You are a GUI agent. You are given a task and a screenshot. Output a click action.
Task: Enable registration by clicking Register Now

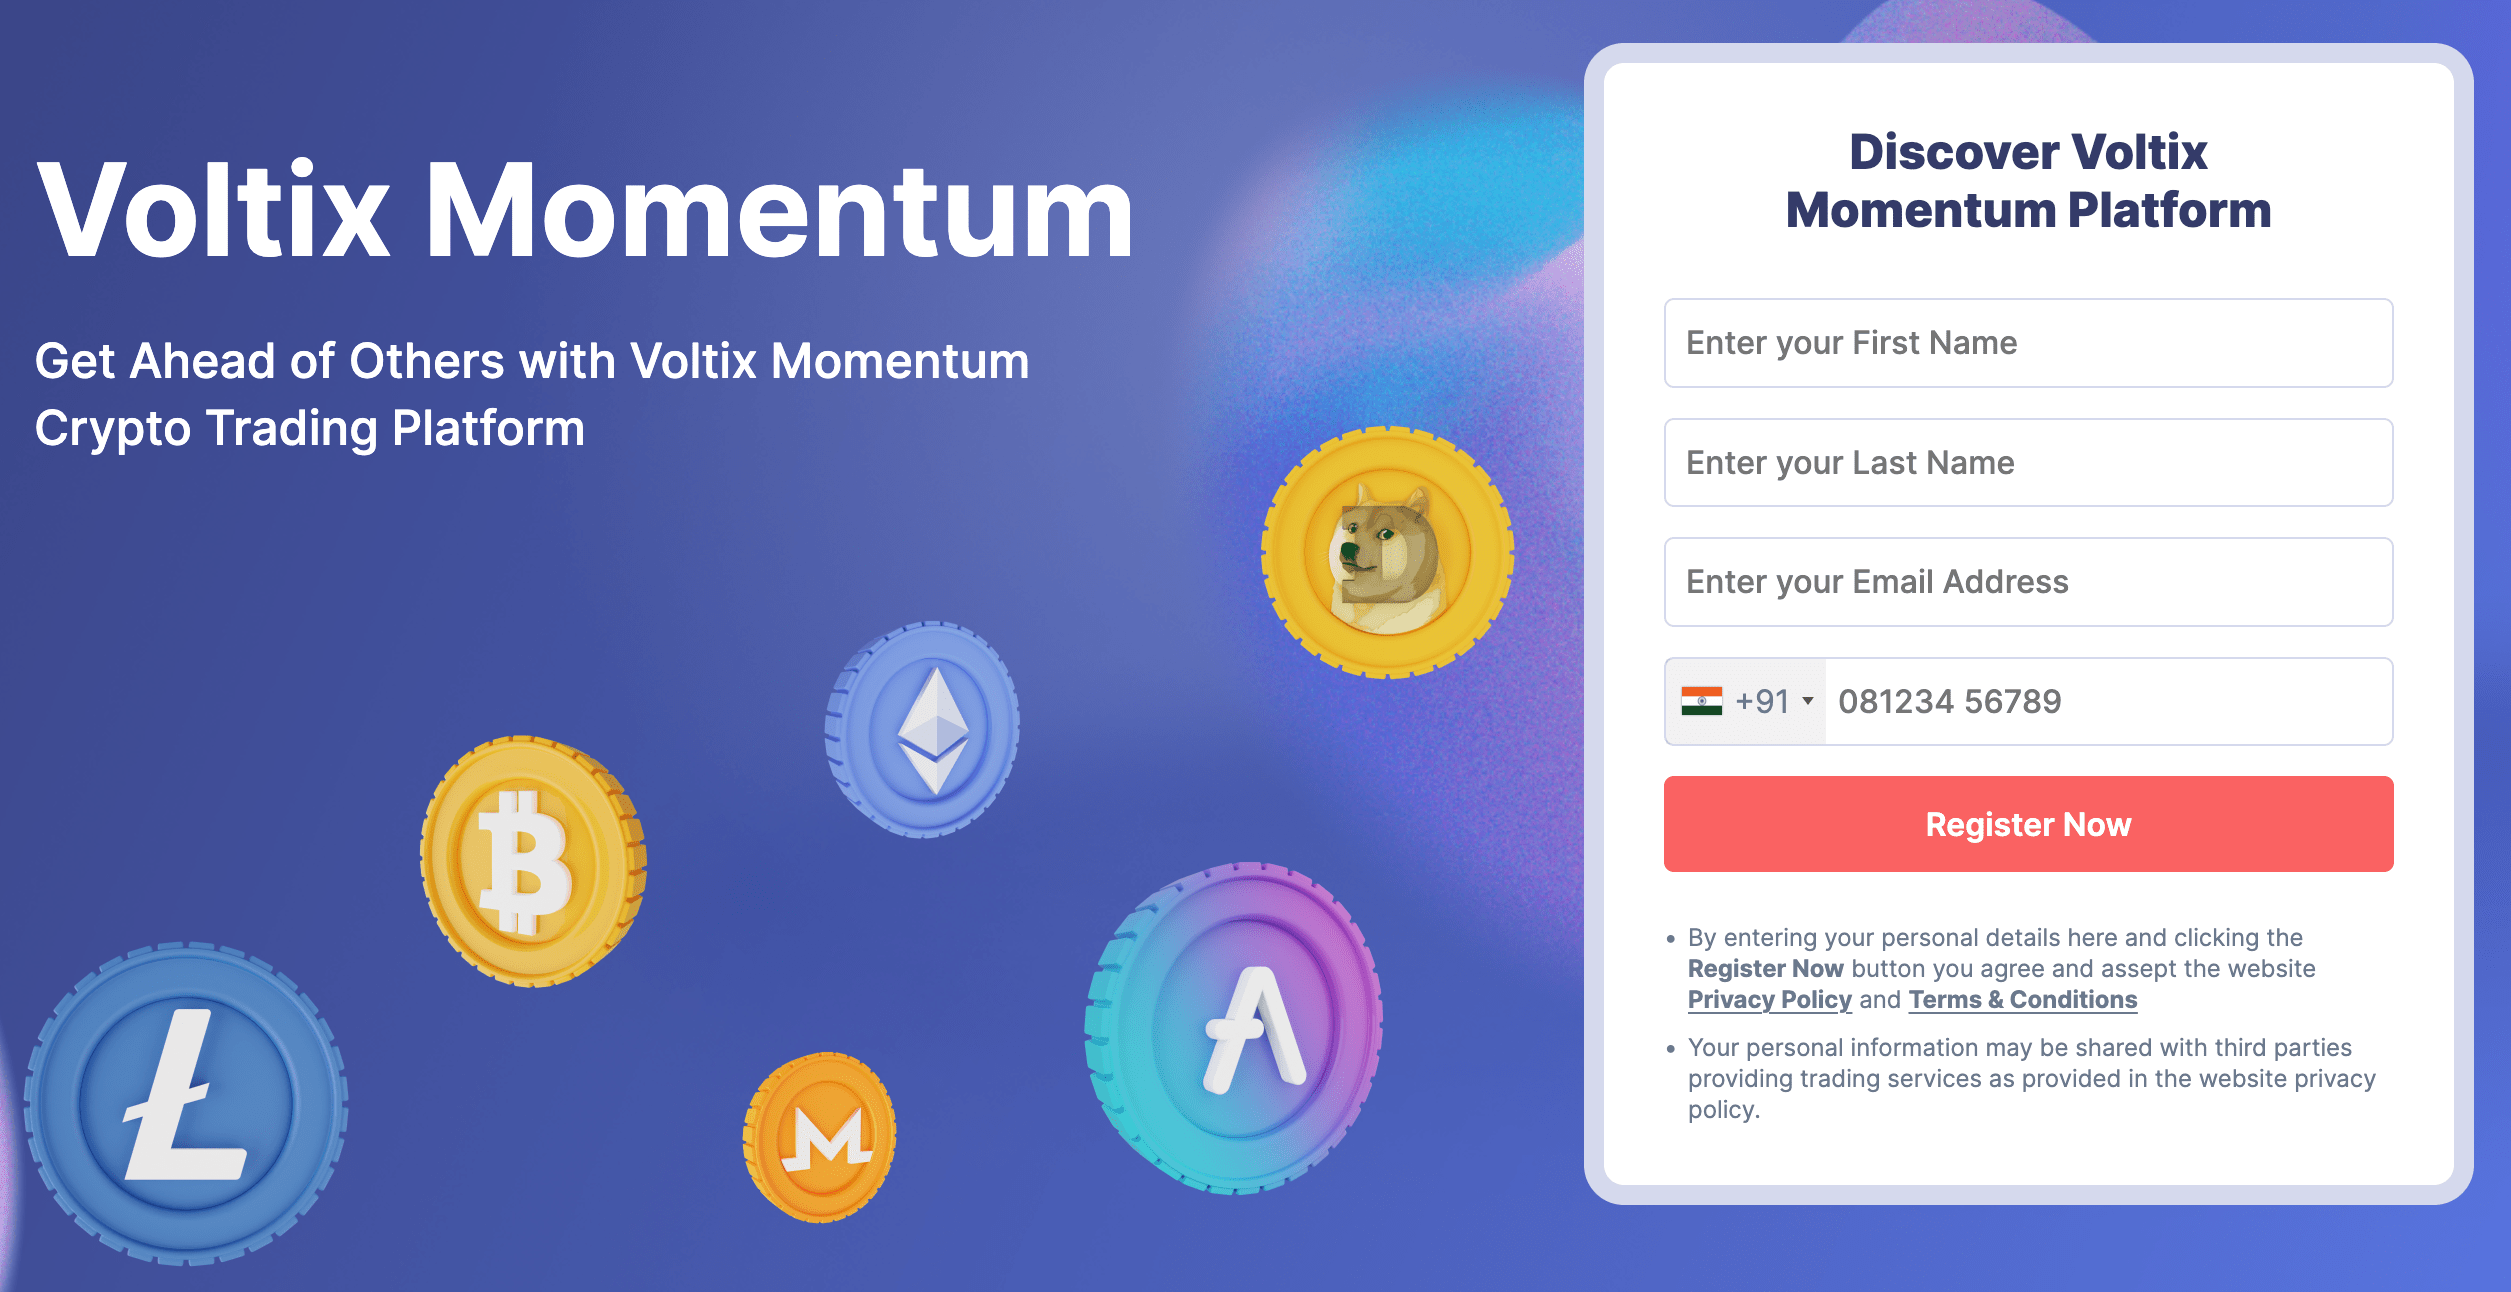coord(2030,824)
